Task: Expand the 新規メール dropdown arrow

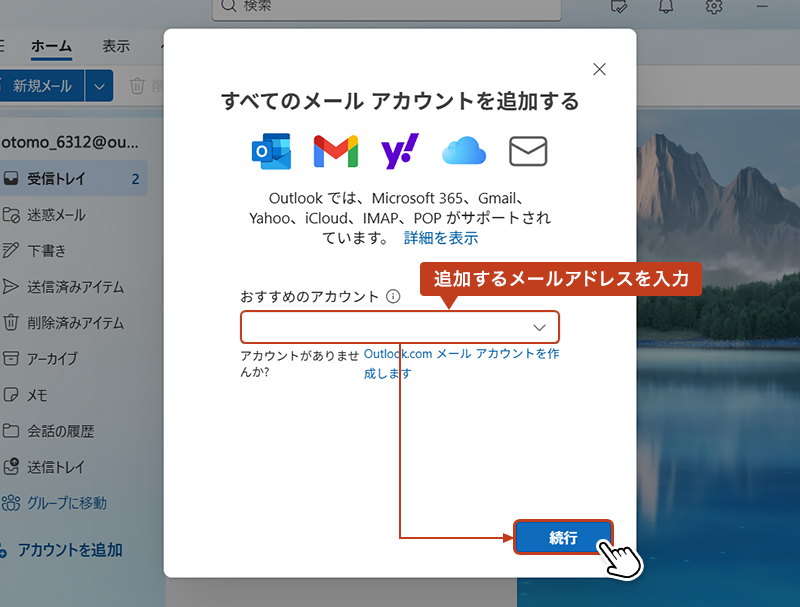Action: pyautogui.click(x=99, y=86)
